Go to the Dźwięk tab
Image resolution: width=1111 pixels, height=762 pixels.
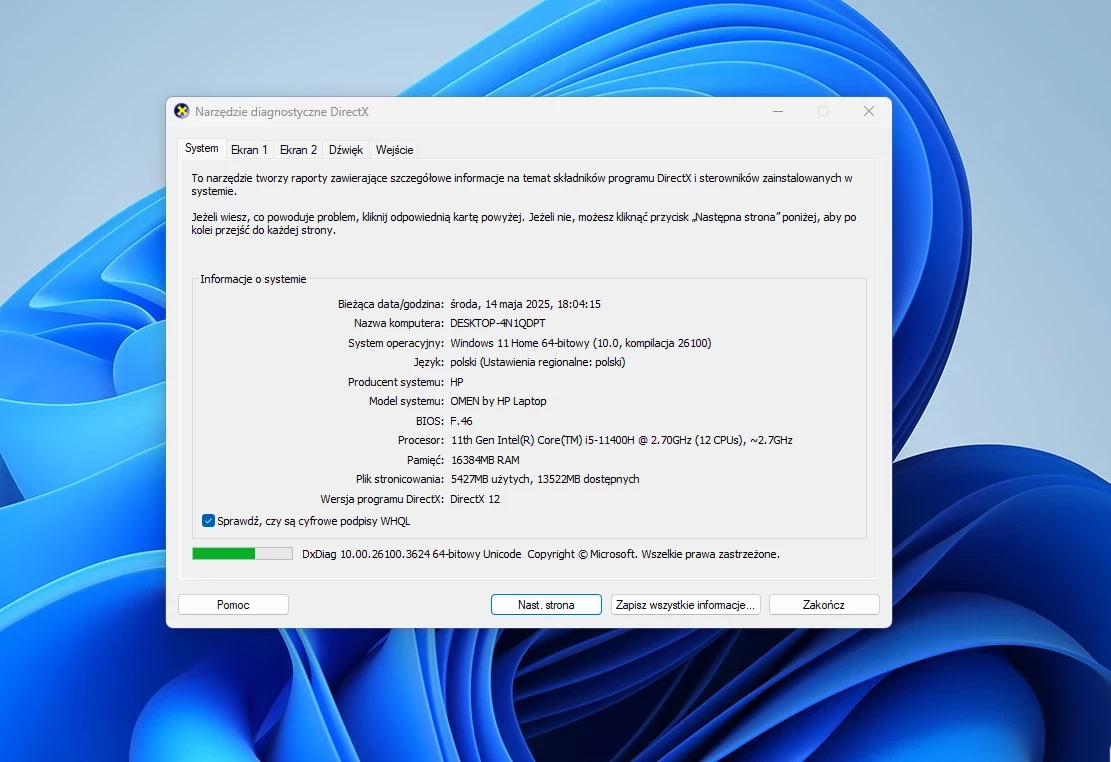(346, 150)
